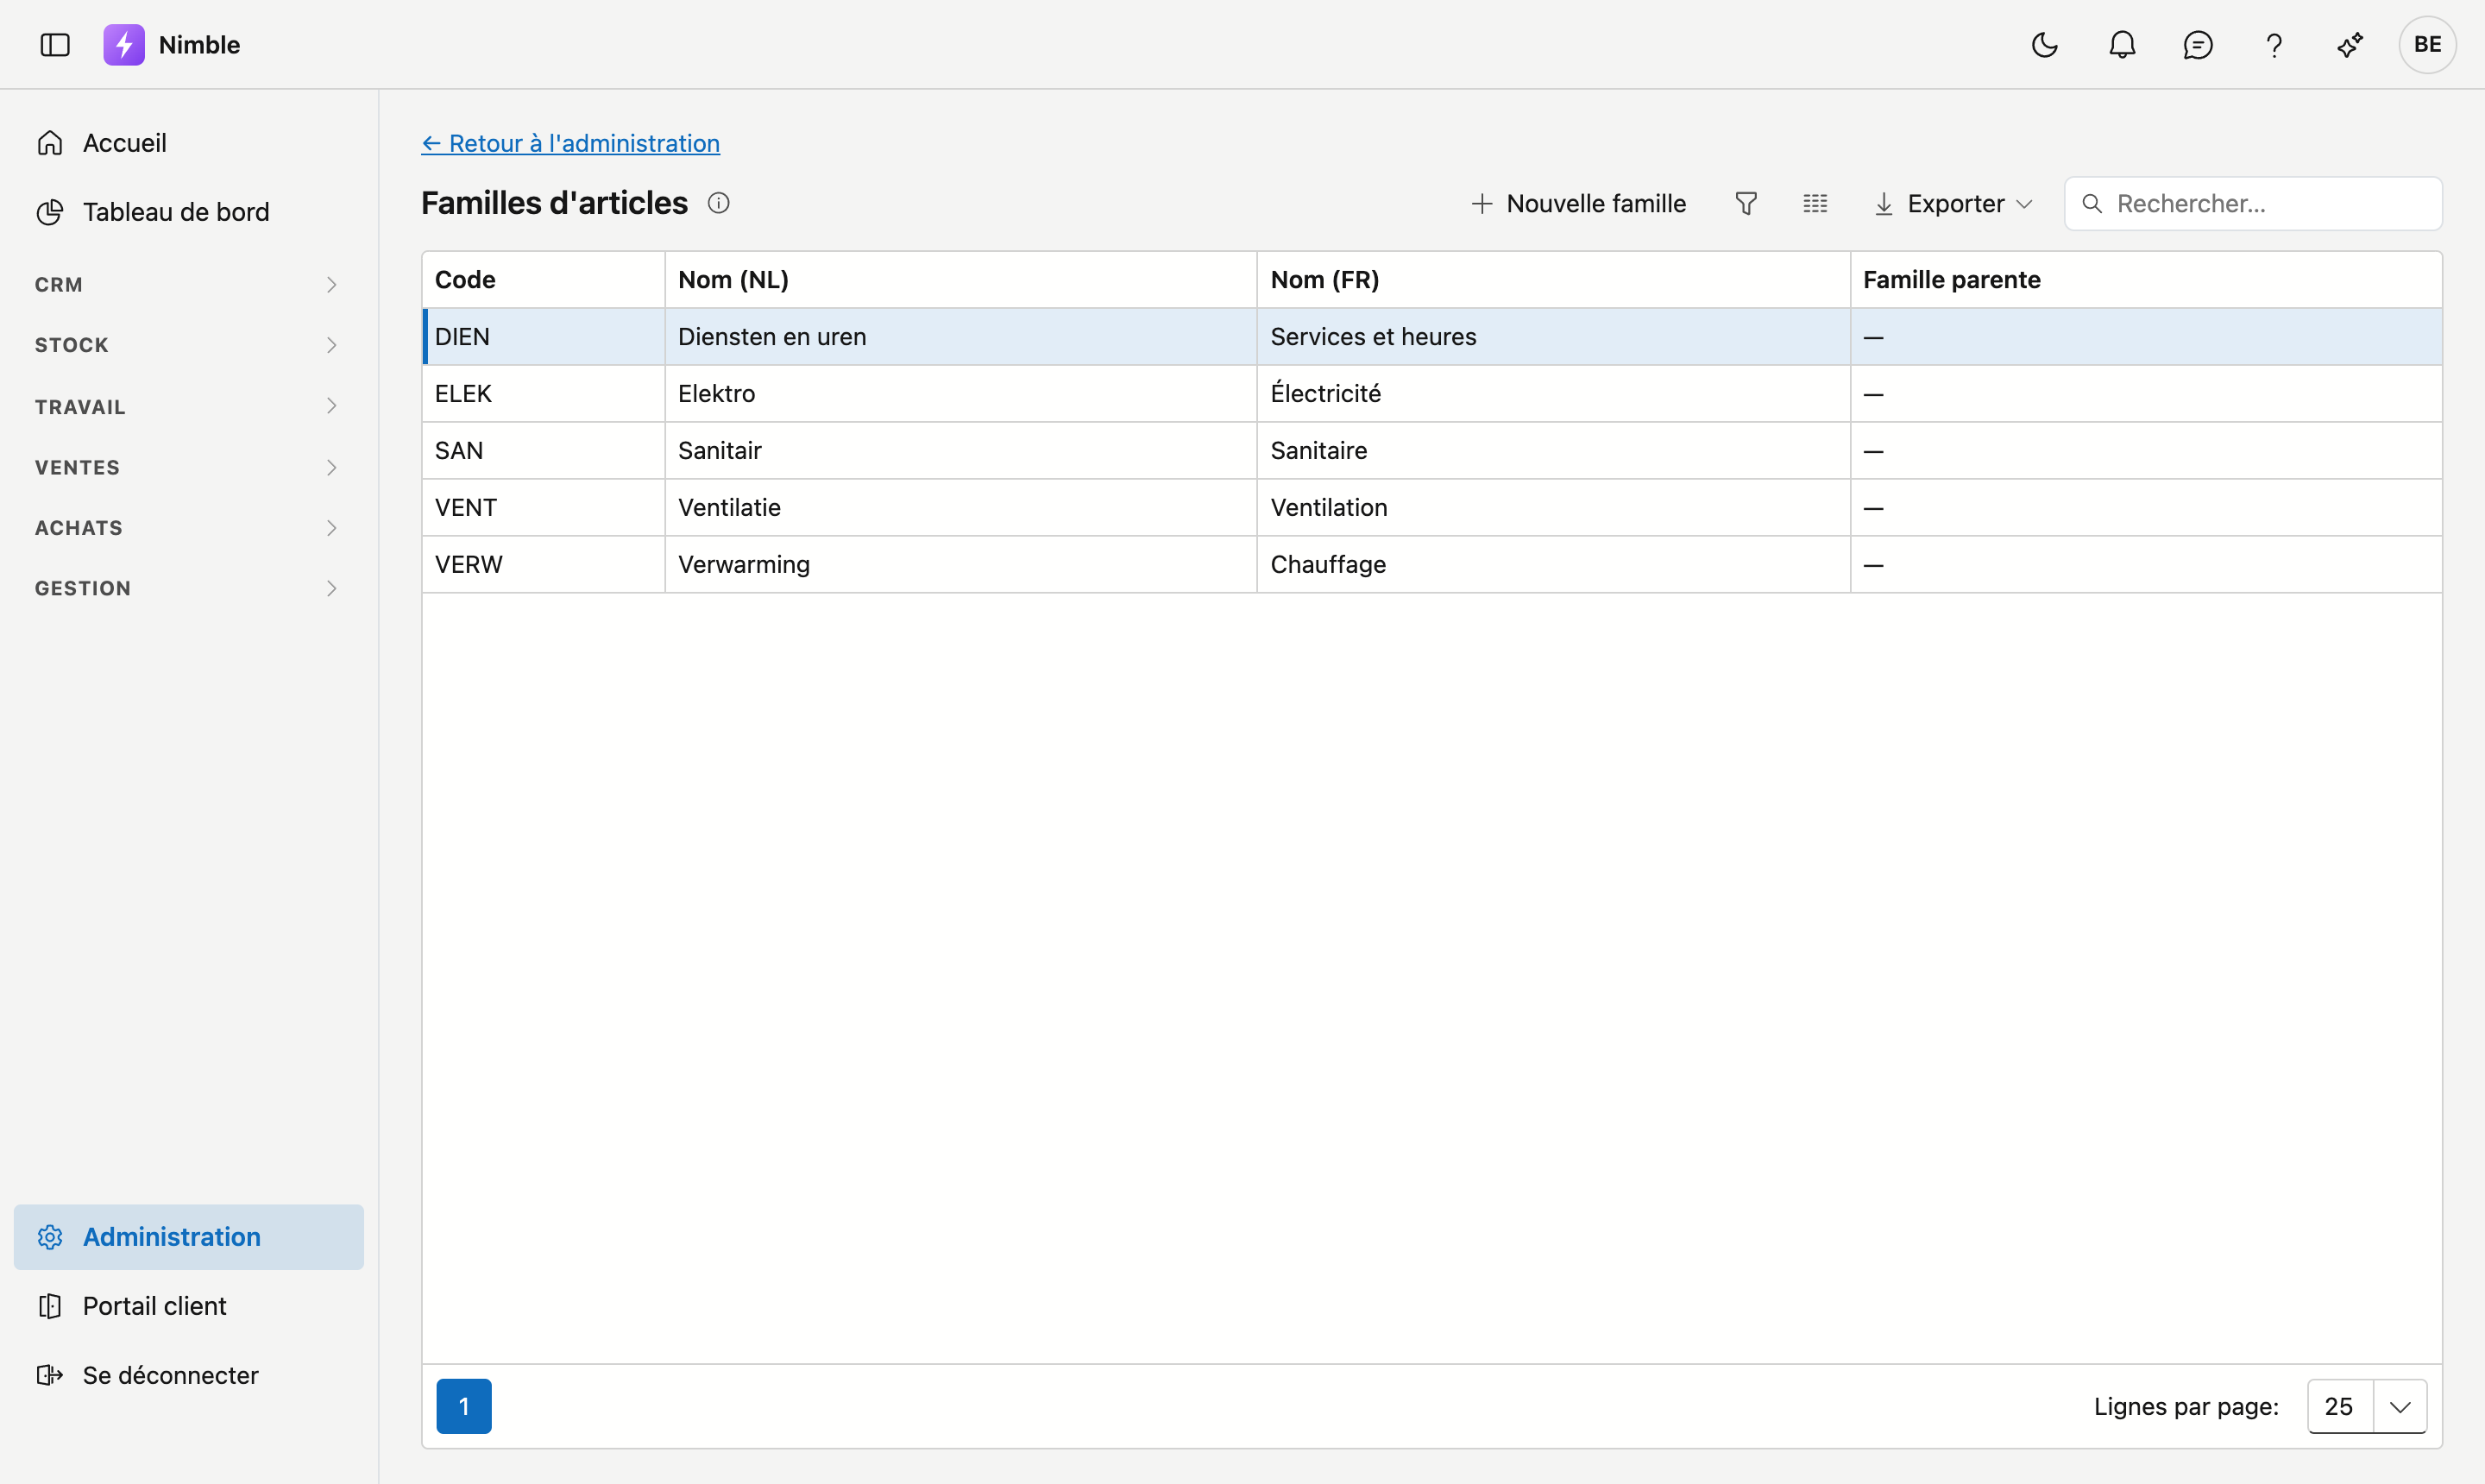Sort by the Code column header
This screenshot has width=2485, height=1484.
click(x=543, y=280)
